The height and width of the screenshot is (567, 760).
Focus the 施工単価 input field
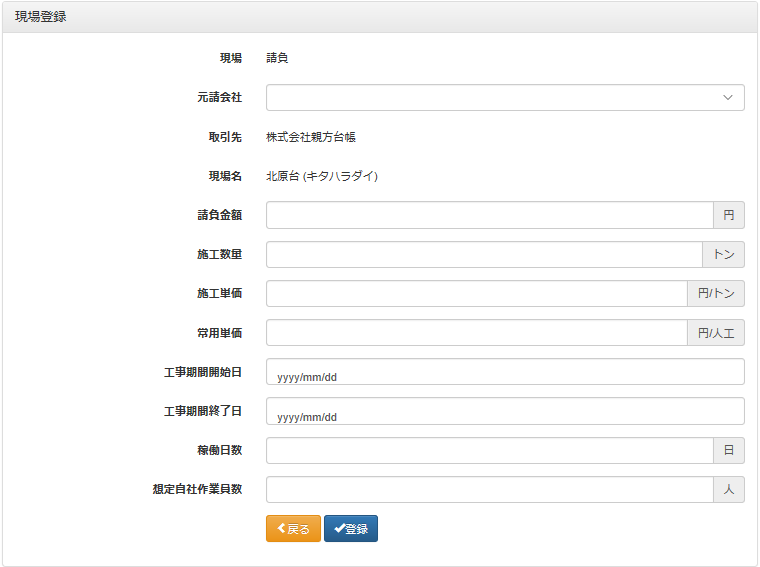pyautogui.click(x=476, y=293)
